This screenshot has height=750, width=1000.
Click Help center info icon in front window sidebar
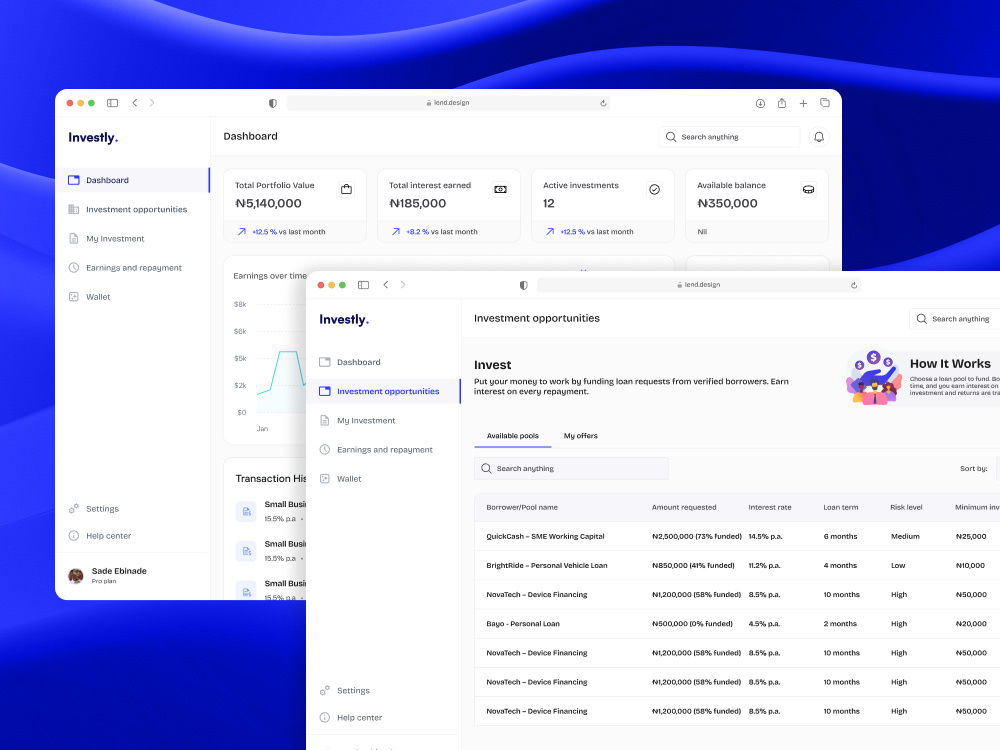point(325,717)
